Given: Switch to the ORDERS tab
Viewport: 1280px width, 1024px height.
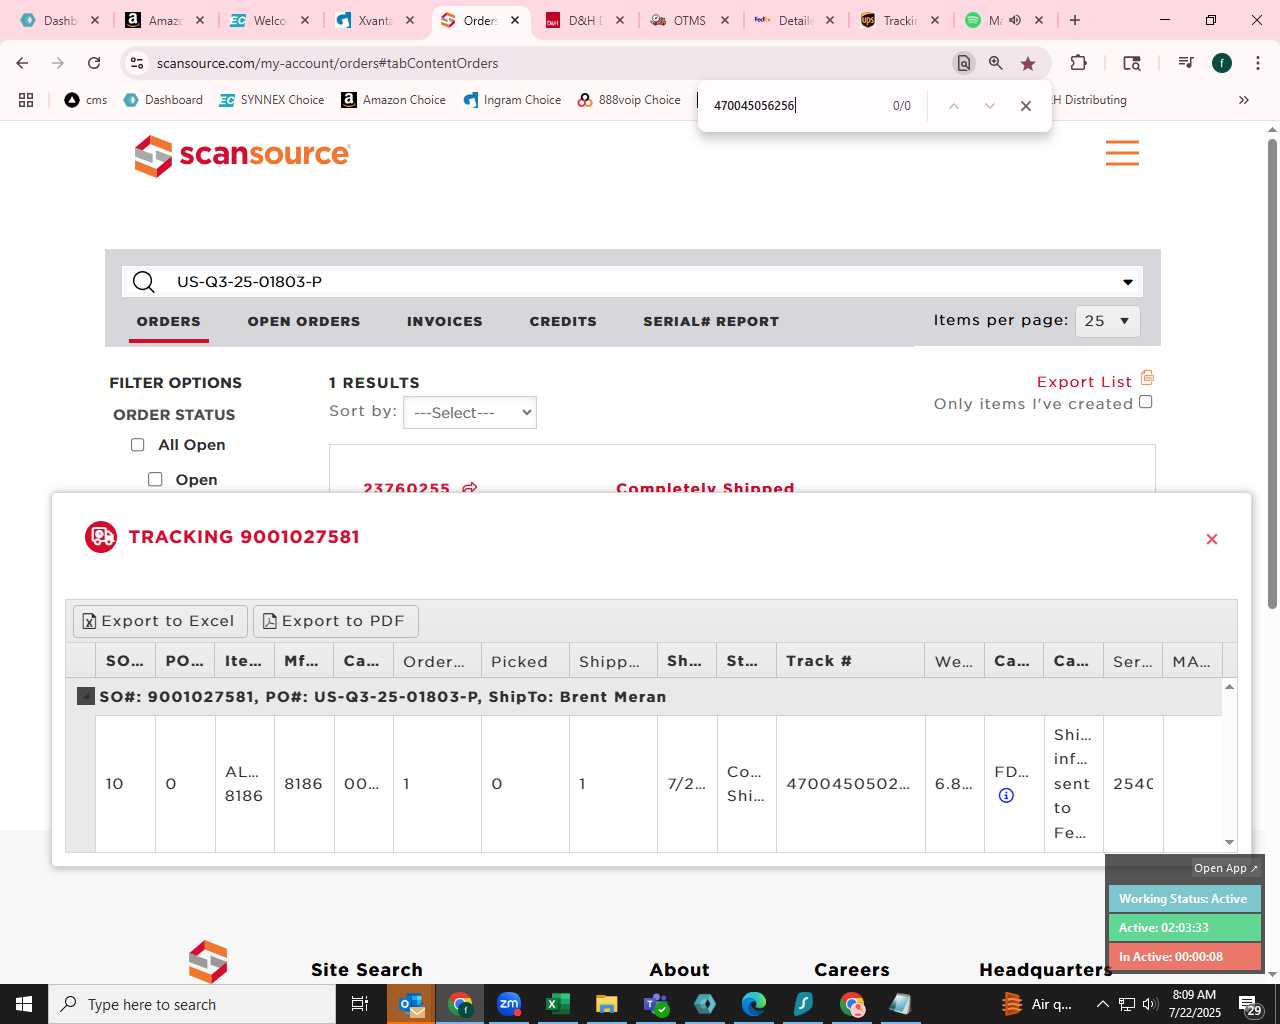Looking at the screenshot, I should (169, 322).
